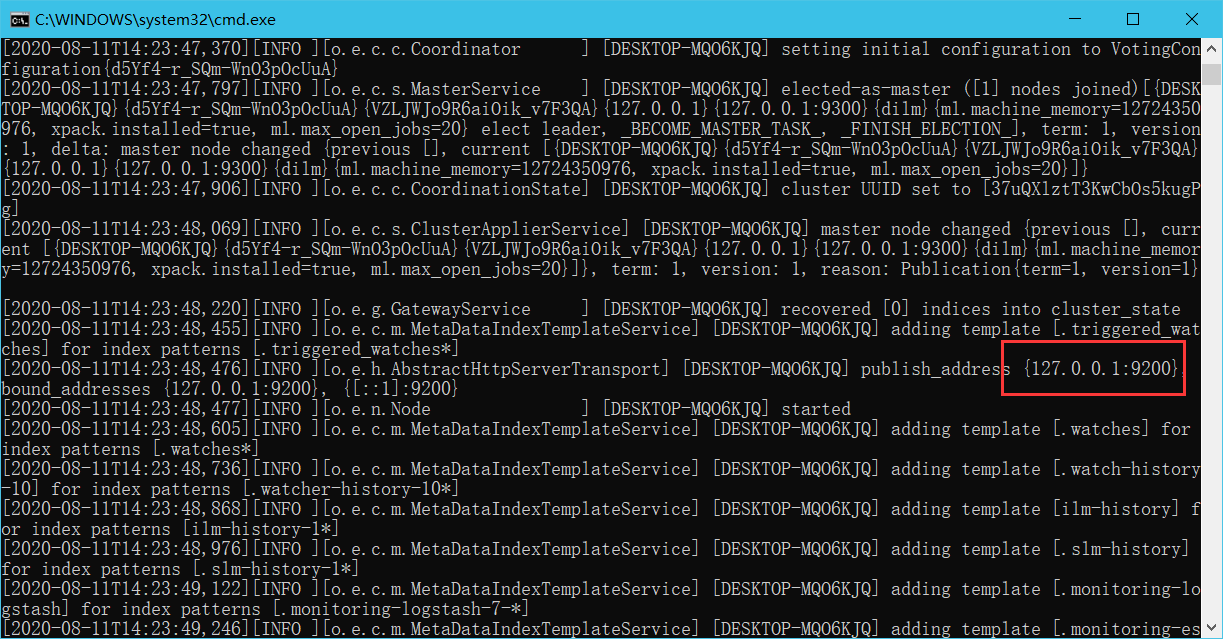Click the text '_BECOME_MASTER_TASK_'
The width and height of the screenshot is (1223, 639).
point(721,129)
